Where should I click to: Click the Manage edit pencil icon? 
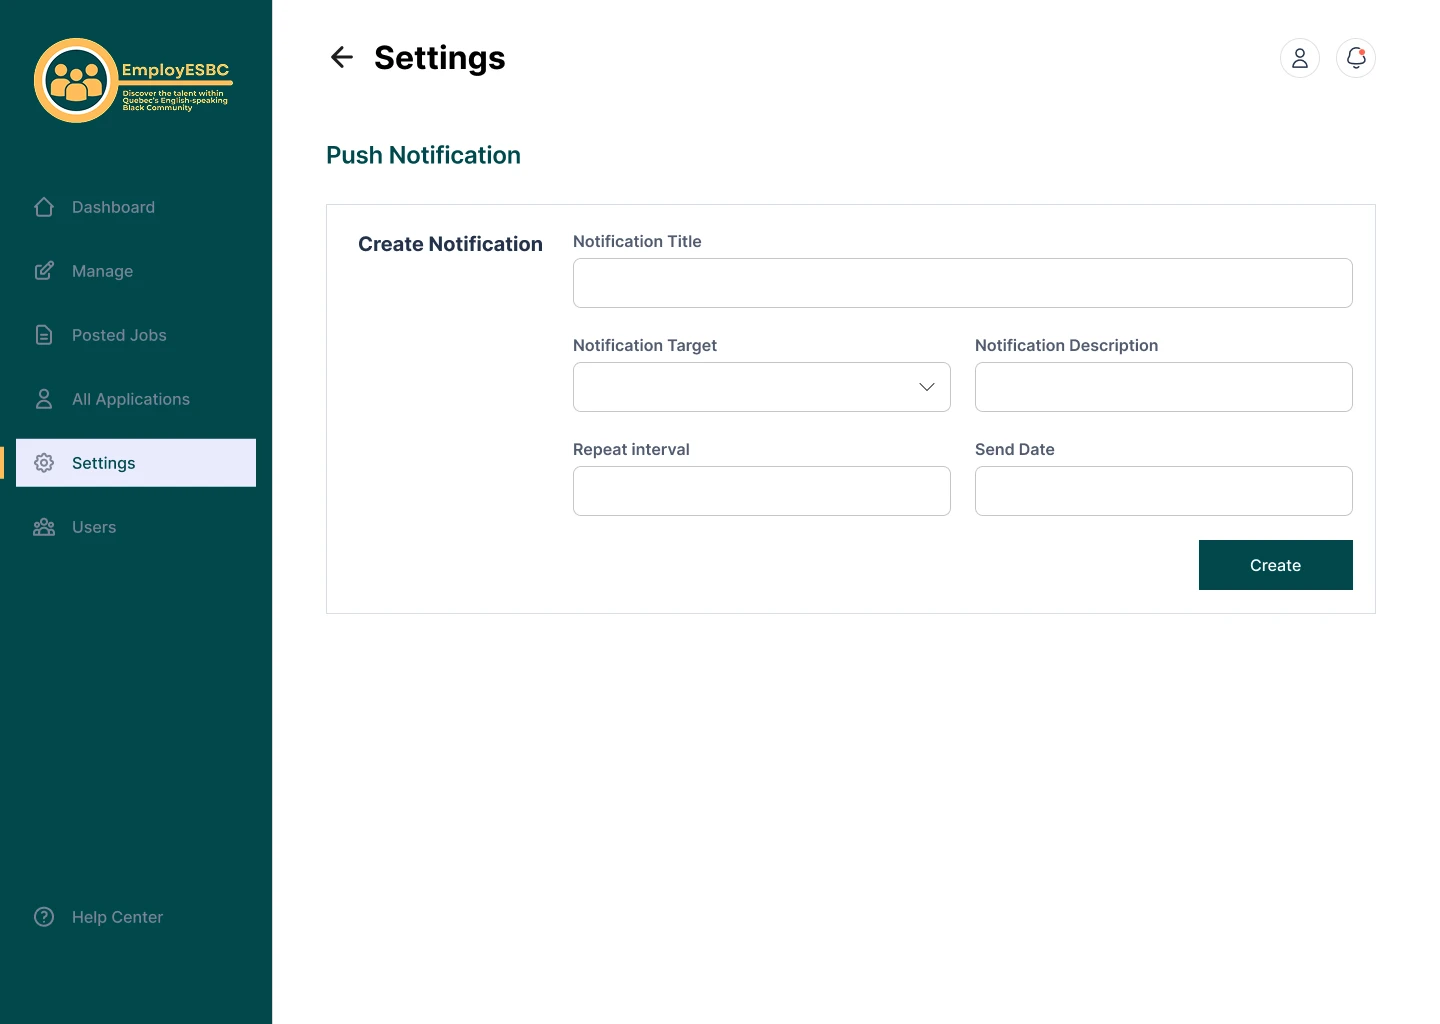[44, 271]
